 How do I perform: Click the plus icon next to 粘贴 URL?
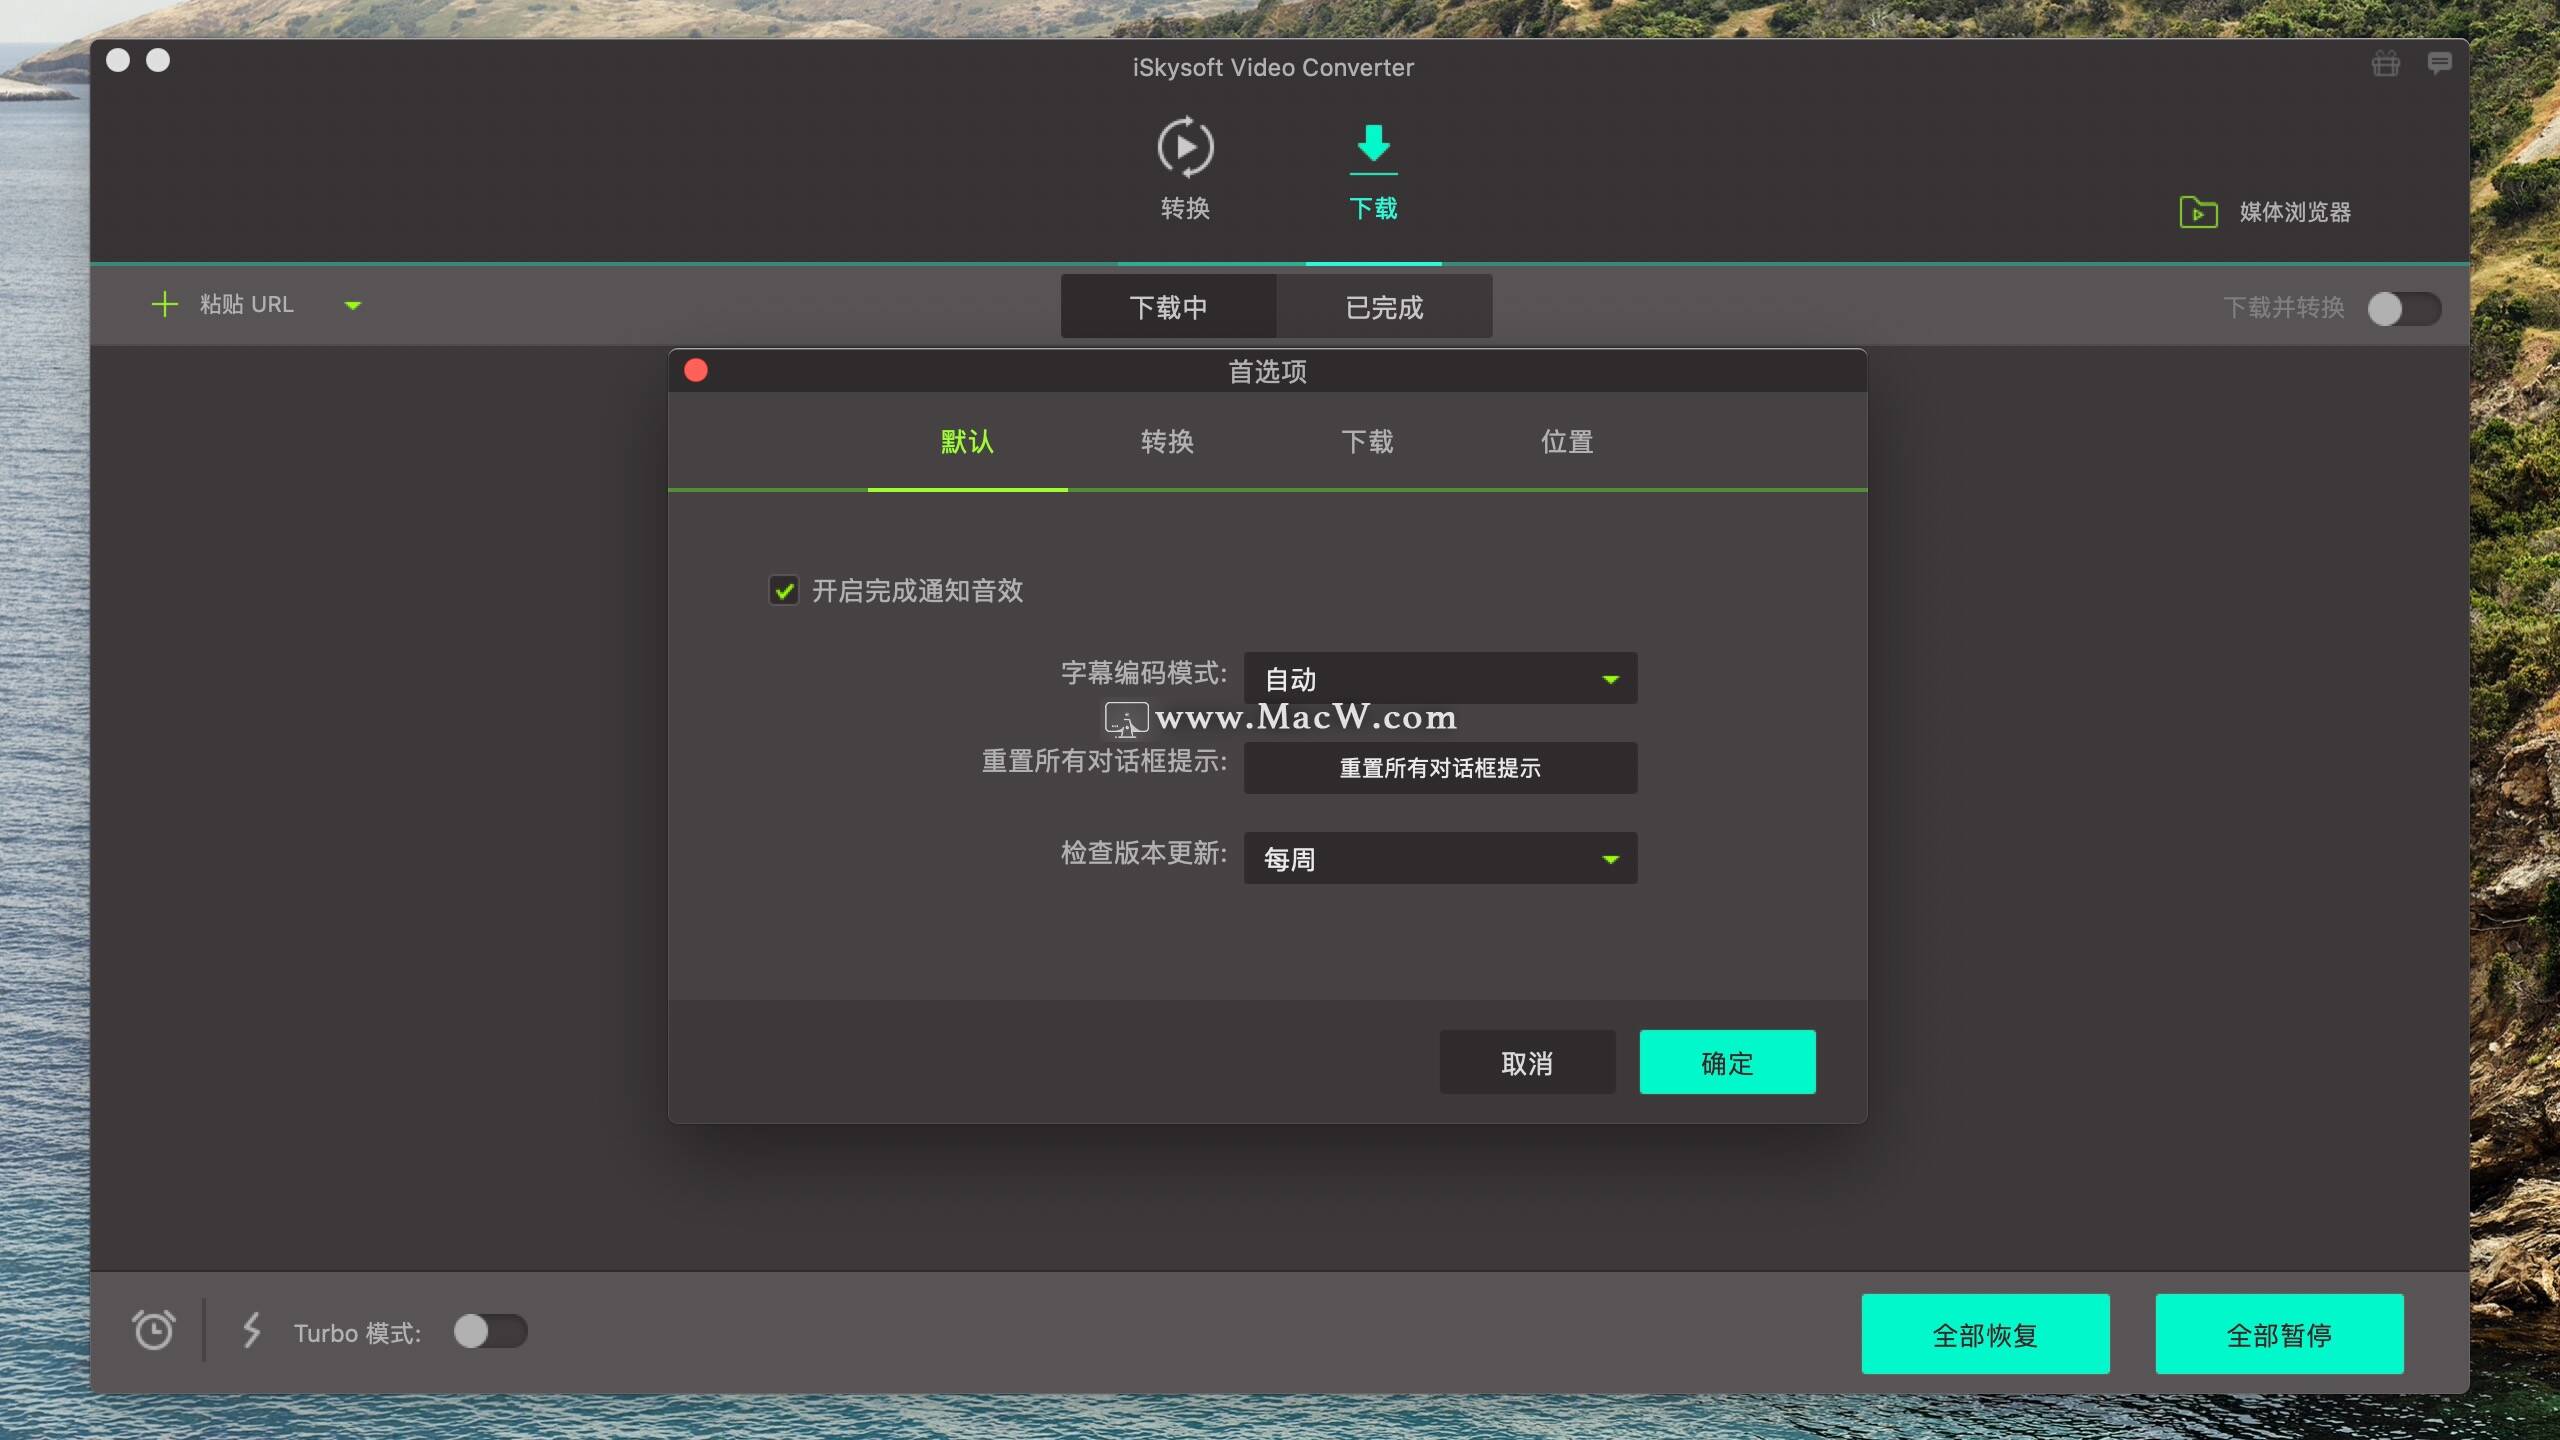point(165,304)
